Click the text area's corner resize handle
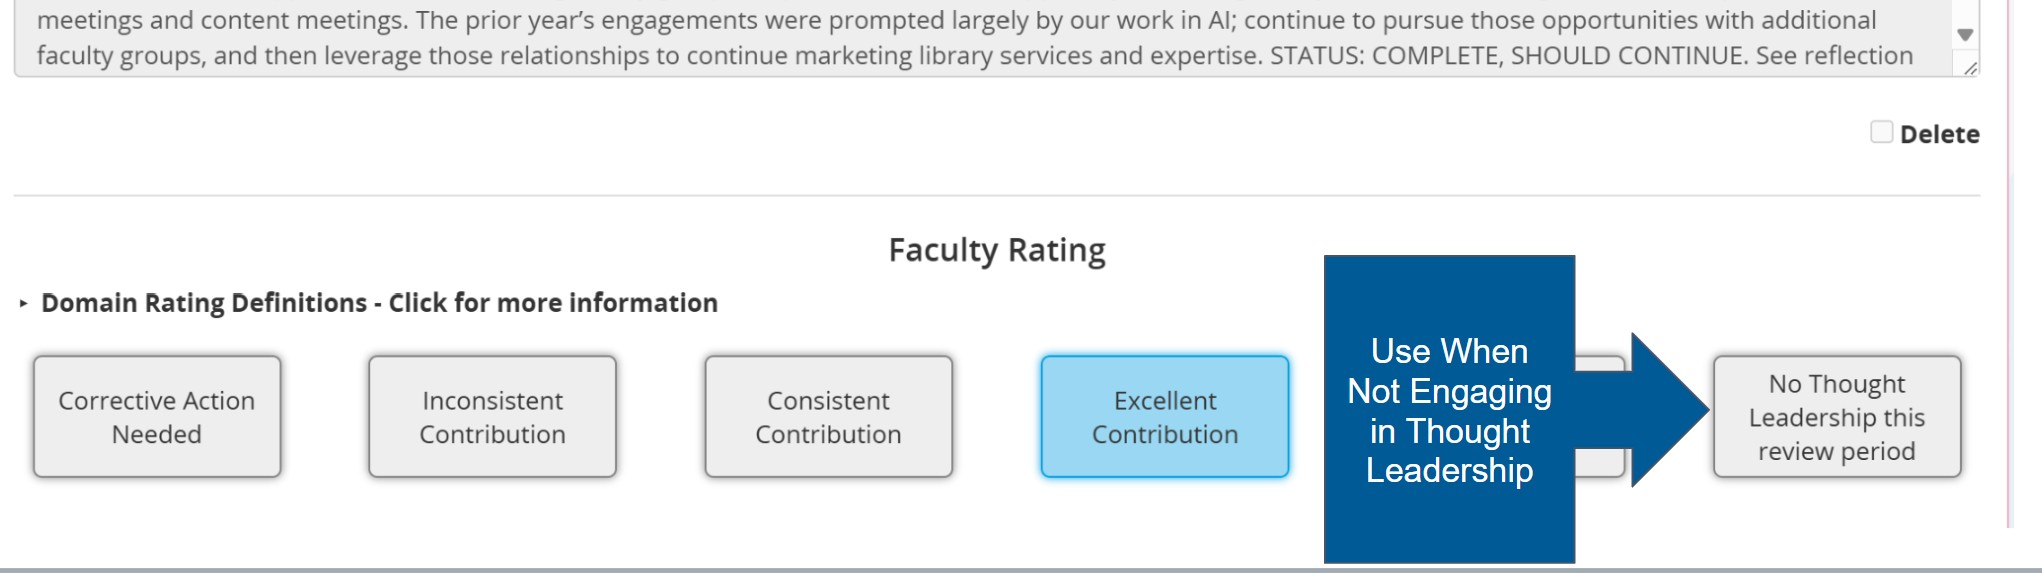This screenshot has height=586, width=2042. [x=1970, y=67]
